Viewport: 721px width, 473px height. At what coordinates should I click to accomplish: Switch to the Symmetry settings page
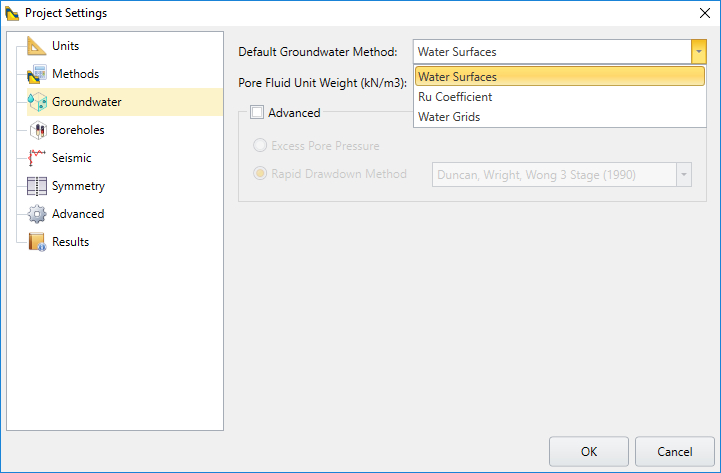click(x=78, y=186)
